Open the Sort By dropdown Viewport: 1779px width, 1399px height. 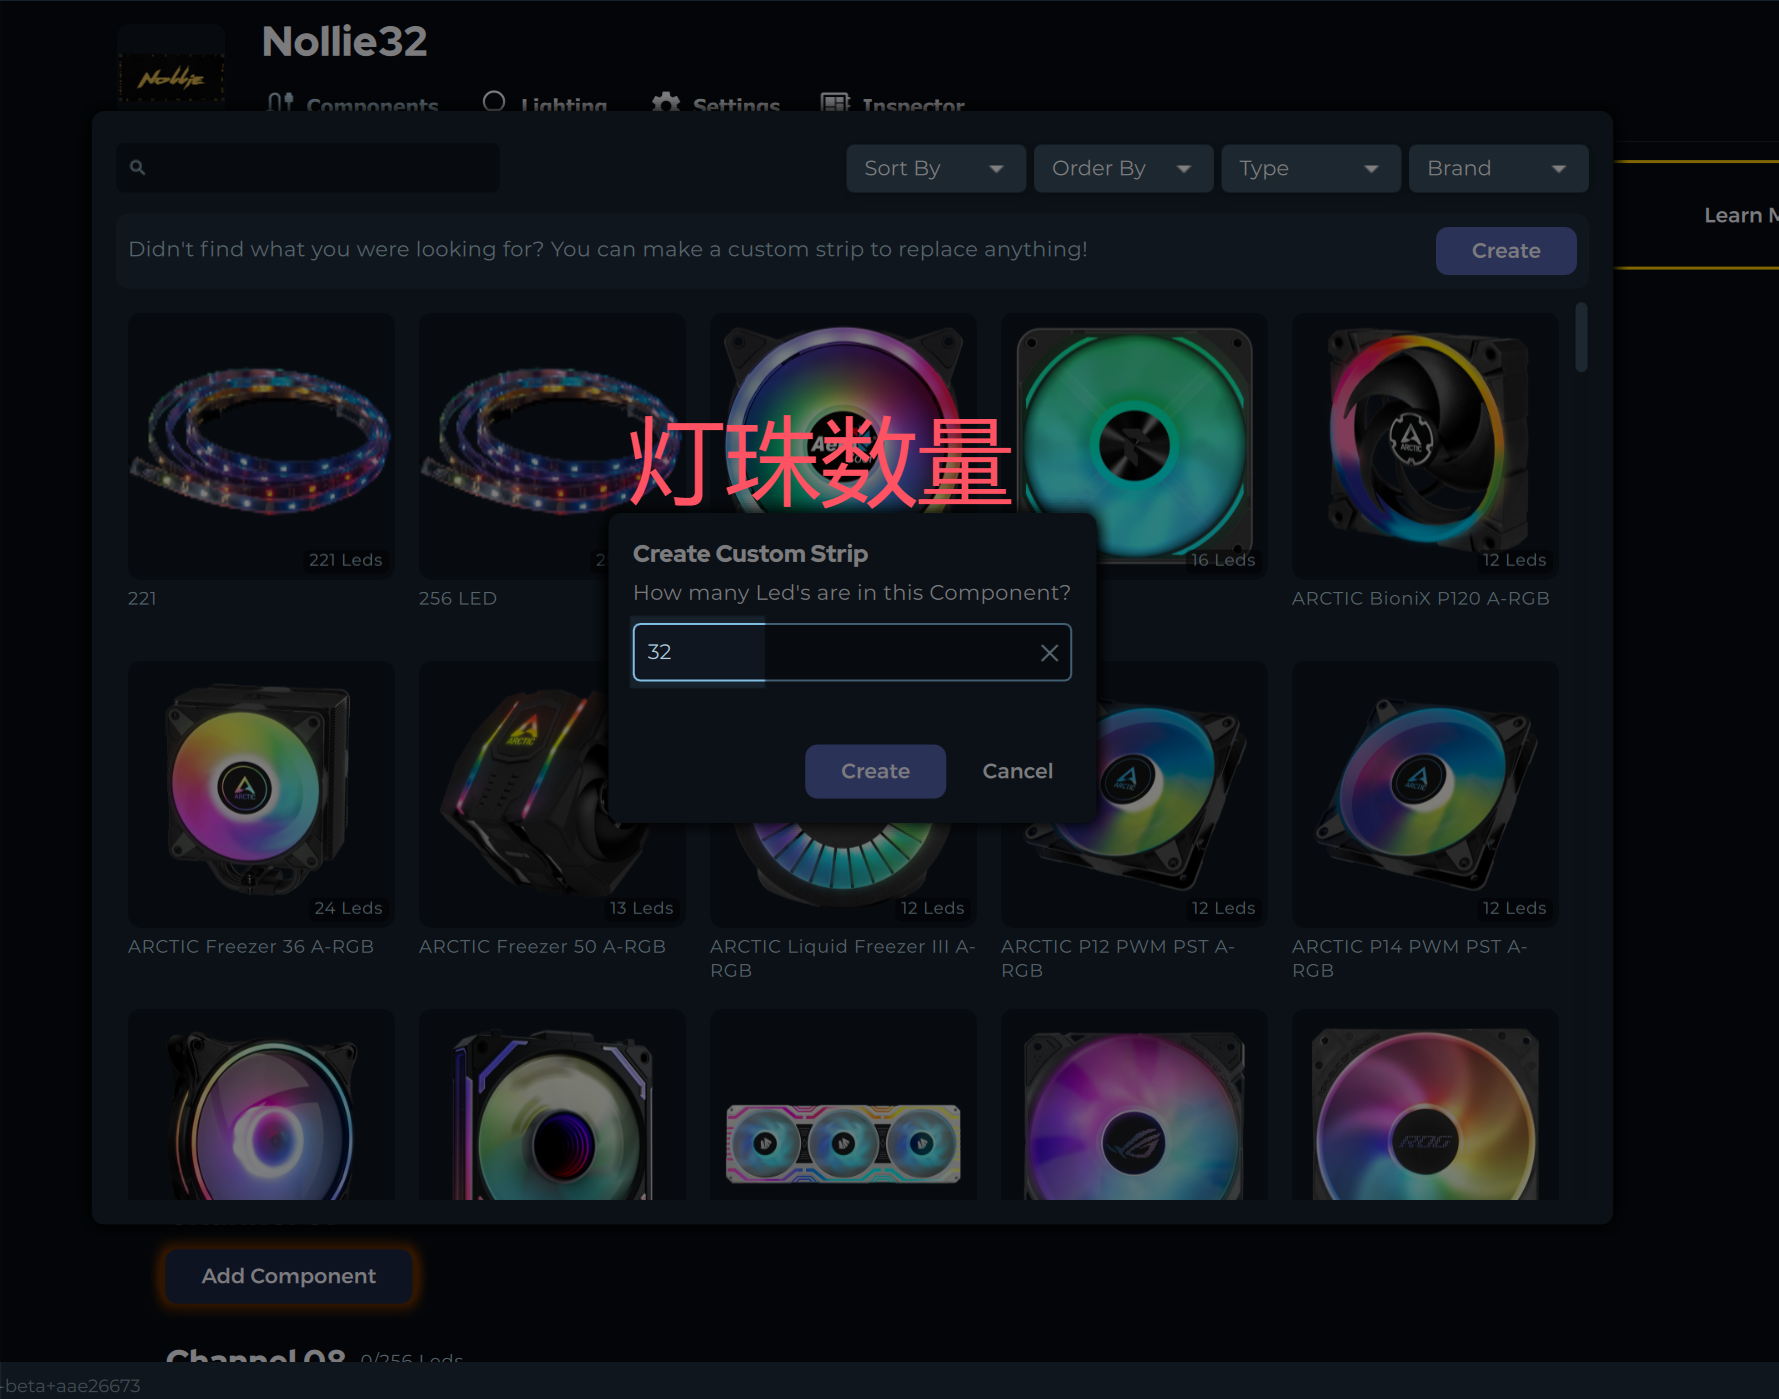pyautogui.click(x=935, y=168)
